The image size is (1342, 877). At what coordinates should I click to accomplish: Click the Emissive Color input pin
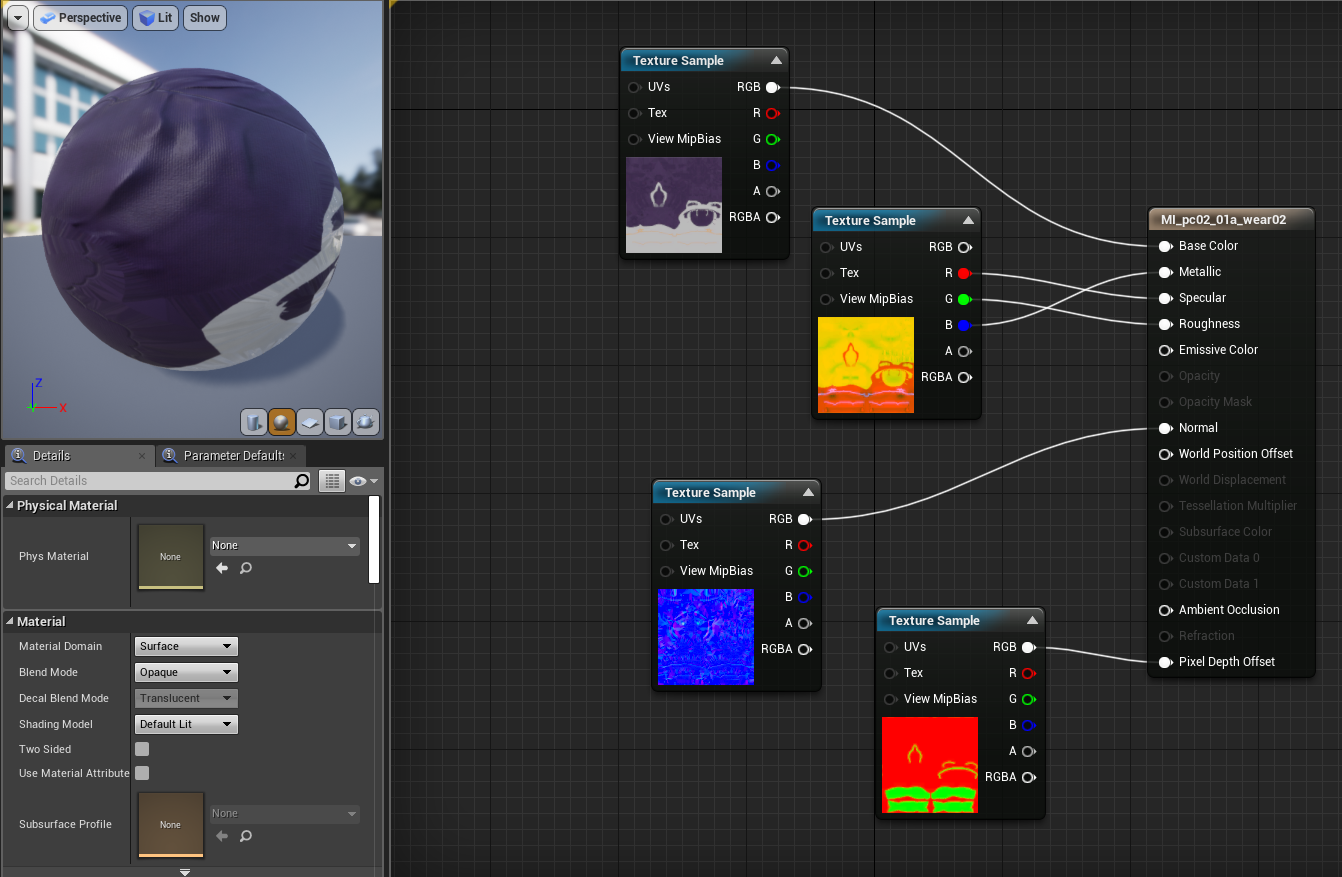[1165, 350]
